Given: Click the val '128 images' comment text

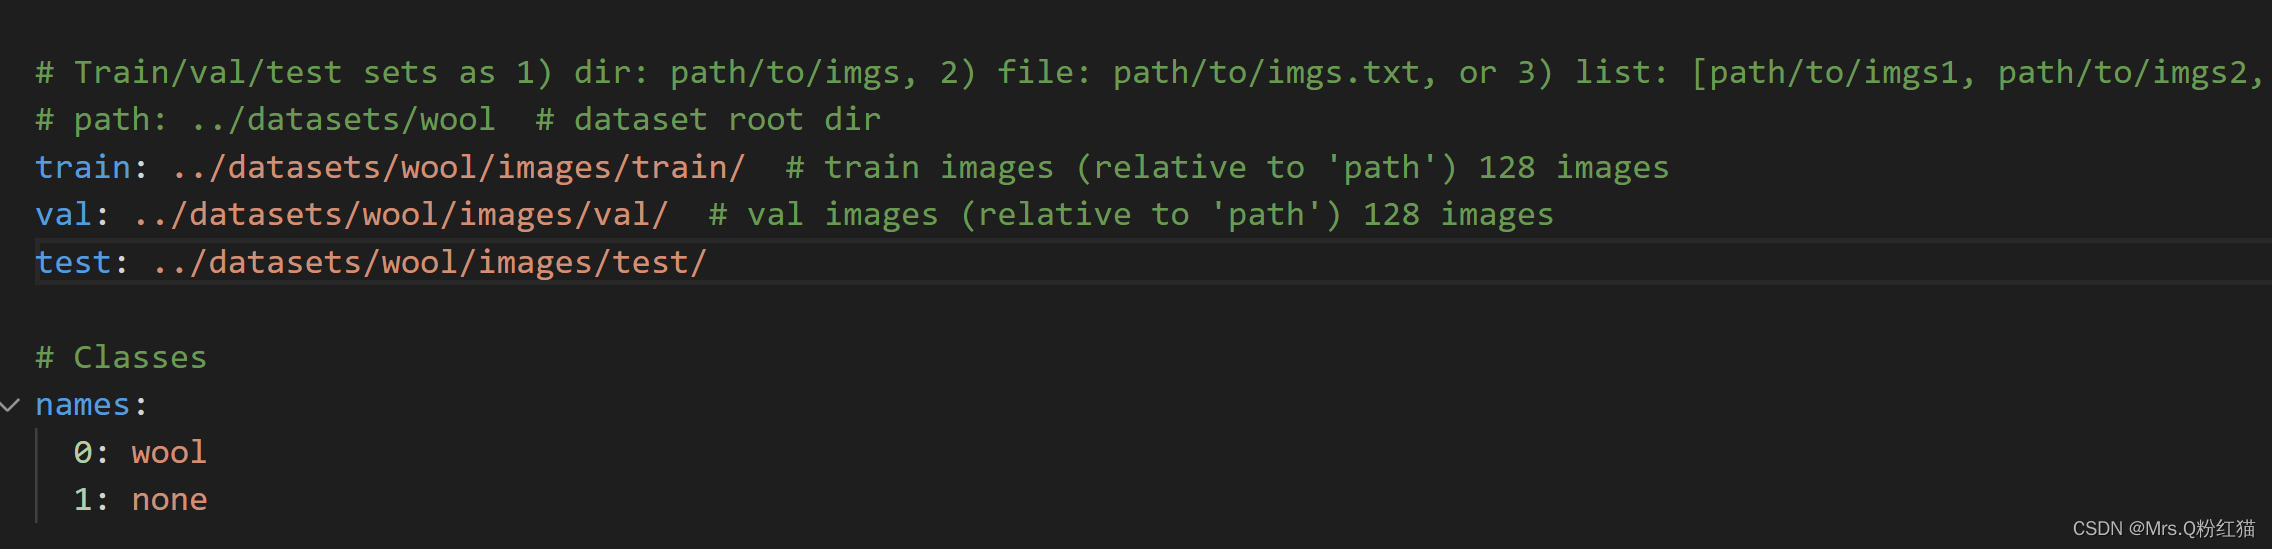Looking at the screenshot, I should (1459, 214).
